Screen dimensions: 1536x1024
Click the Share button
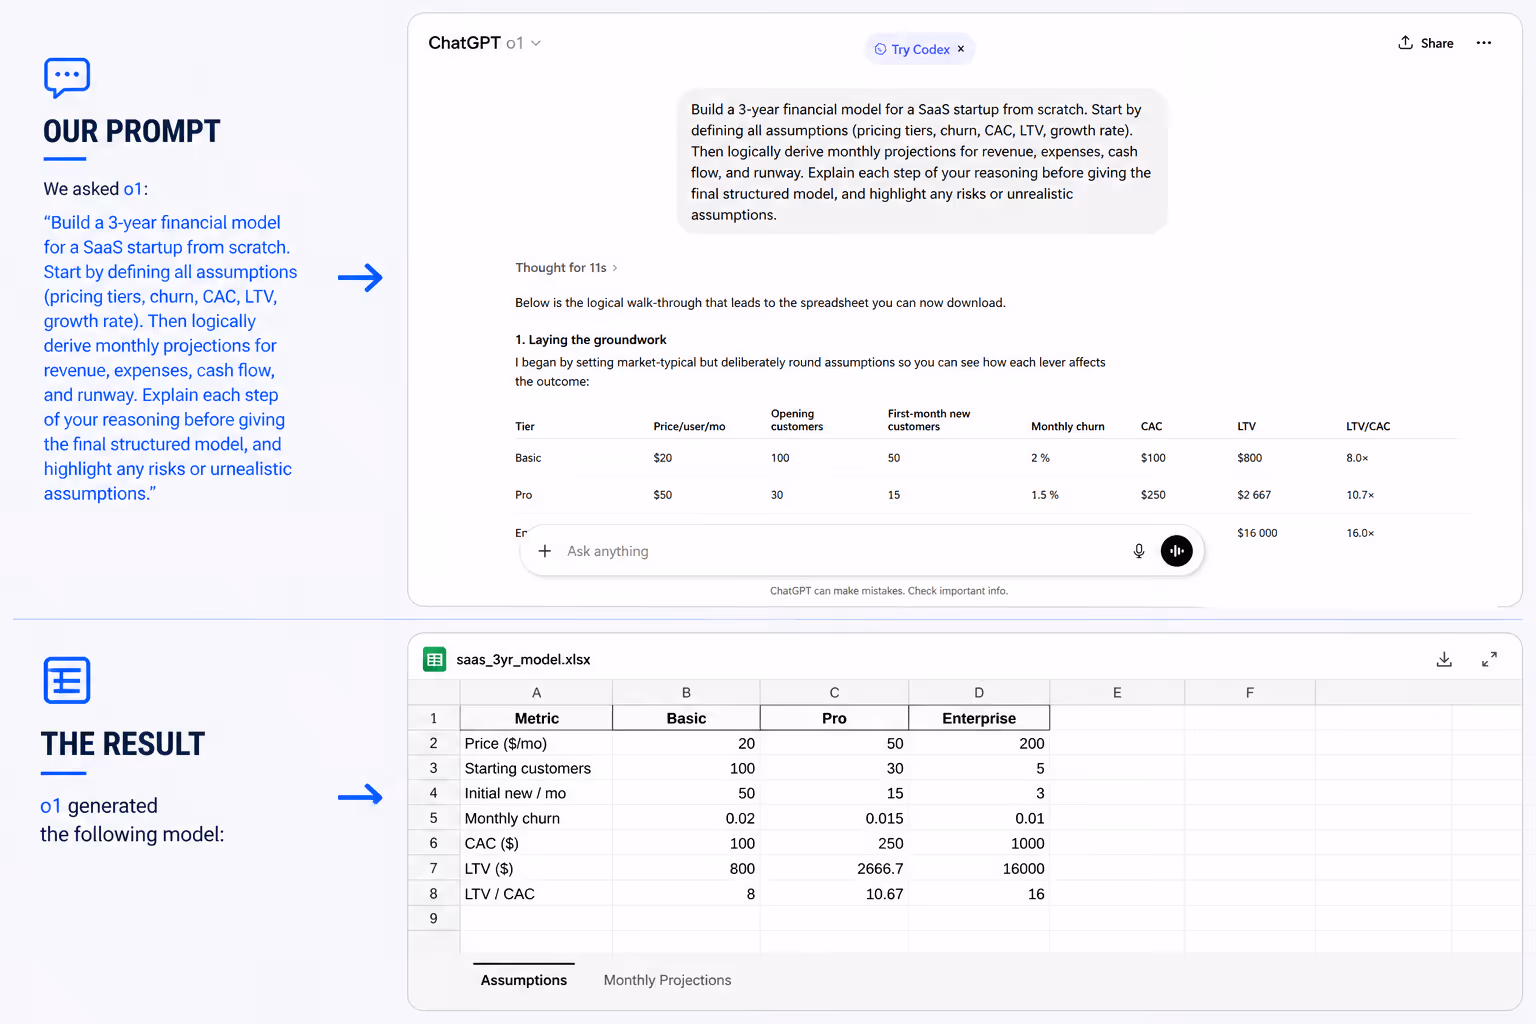click(x=1426, y=43)
